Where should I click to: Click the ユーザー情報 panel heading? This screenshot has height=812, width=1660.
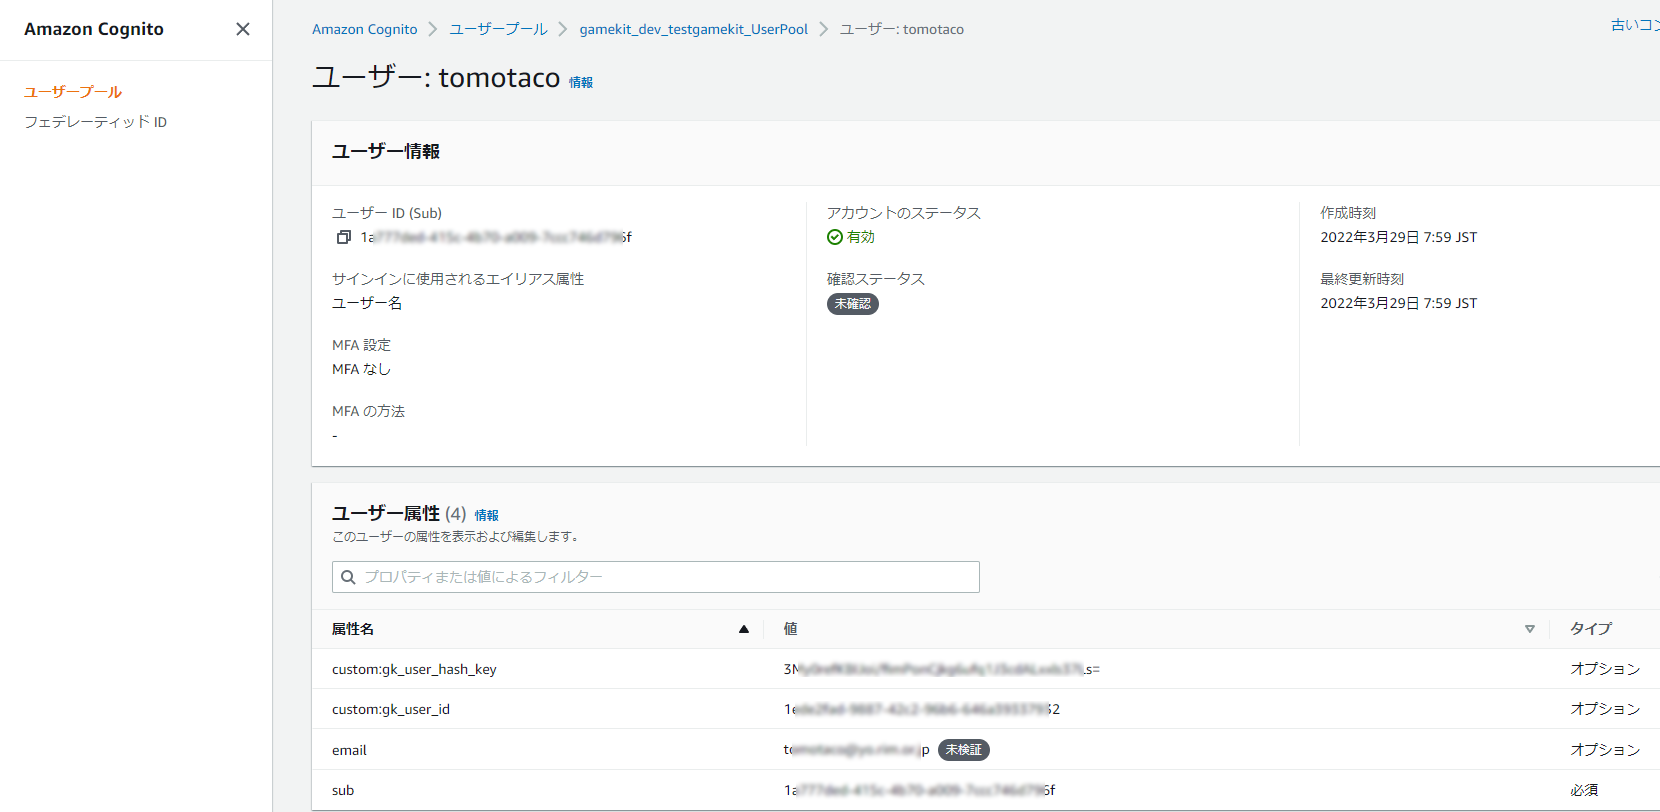coord(386,152)
